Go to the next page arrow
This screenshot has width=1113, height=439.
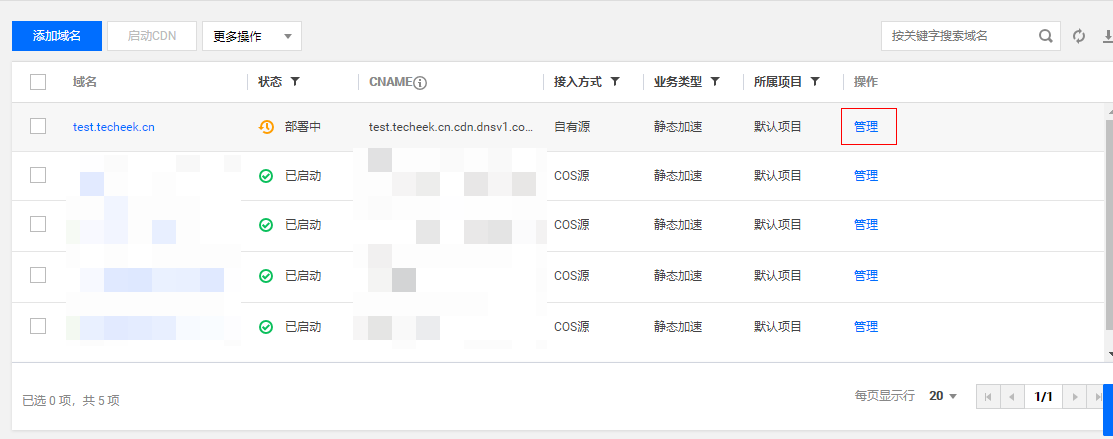click(x=1074, y=397)
